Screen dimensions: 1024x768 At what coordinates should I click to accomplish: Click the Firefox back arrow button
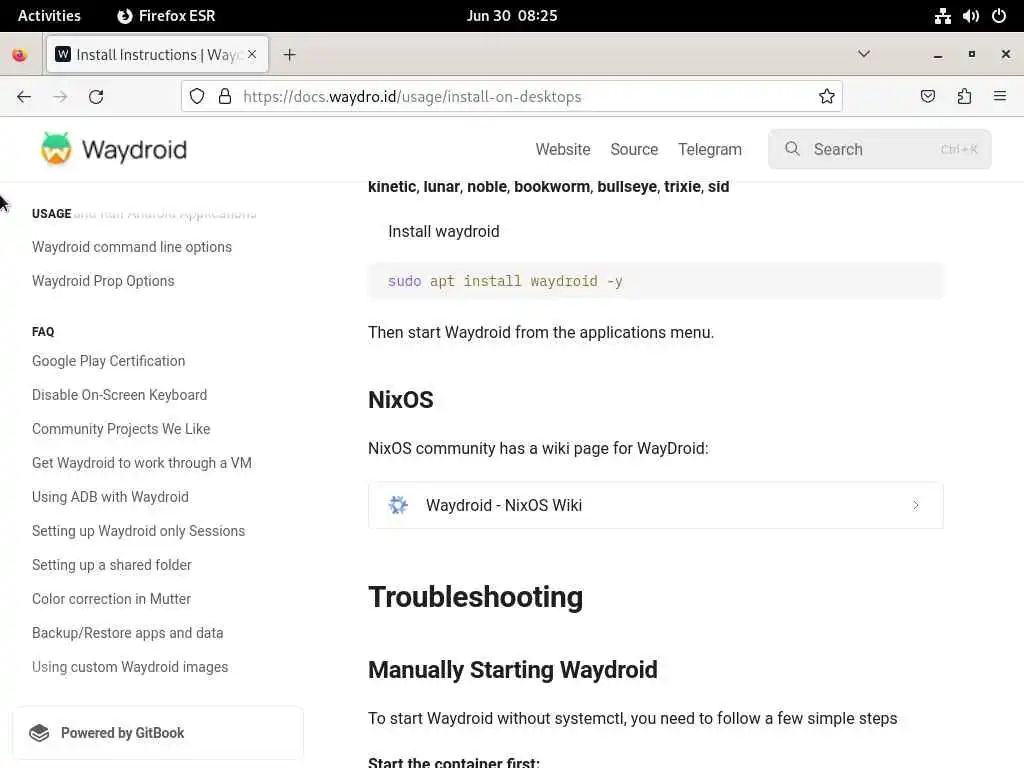coord(24,97)
